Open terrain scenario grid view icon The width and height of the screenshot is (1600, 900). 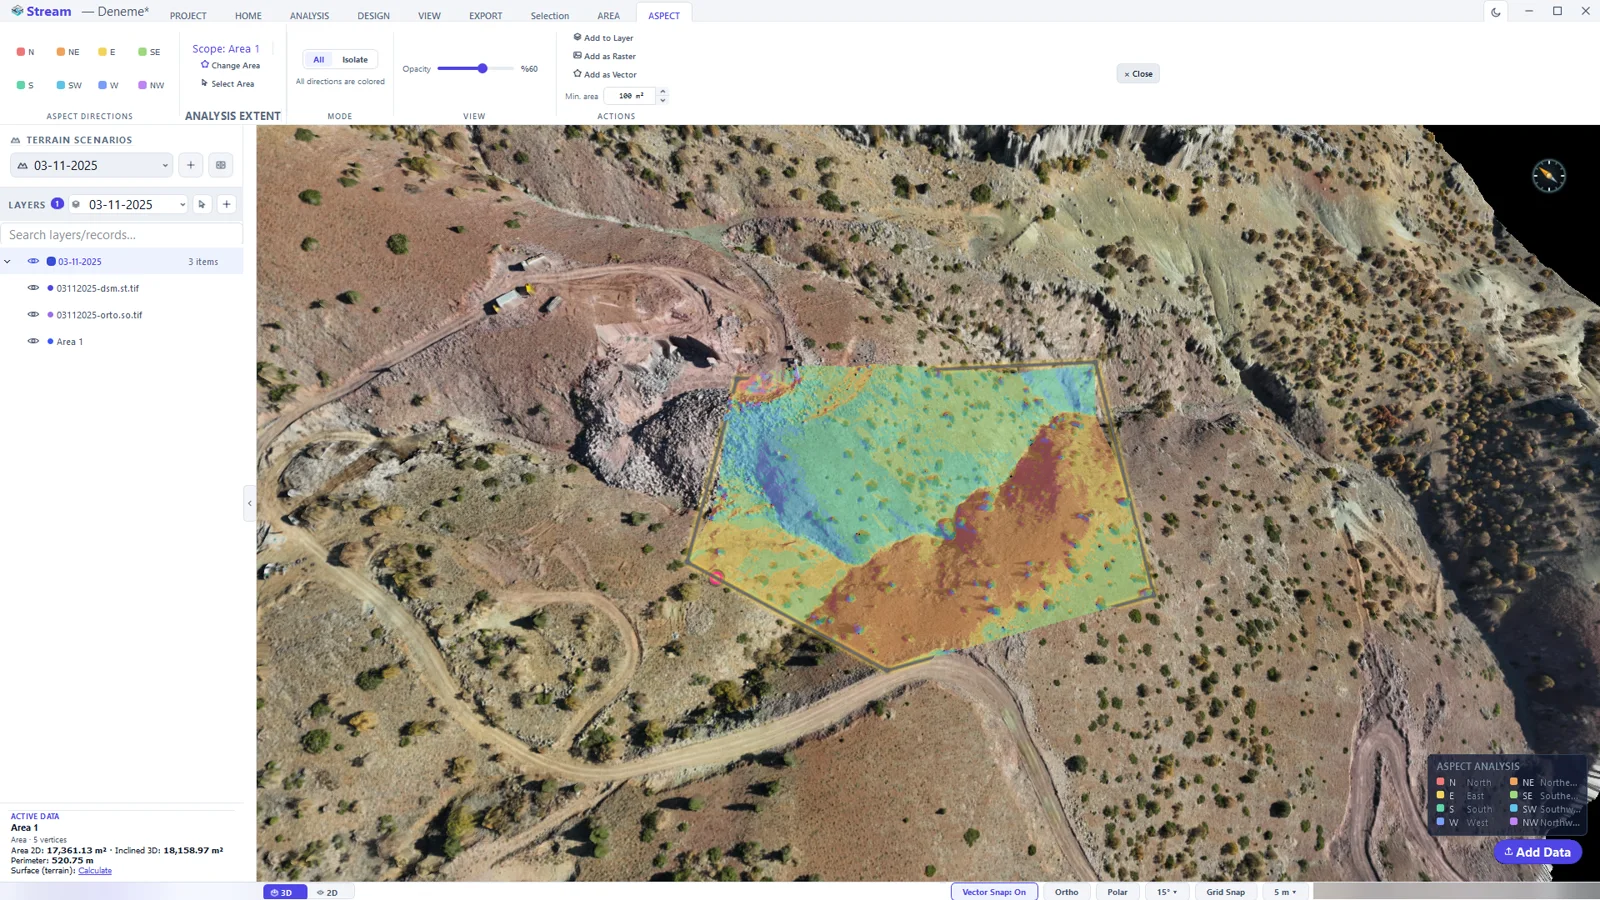[x=221, y=165]
